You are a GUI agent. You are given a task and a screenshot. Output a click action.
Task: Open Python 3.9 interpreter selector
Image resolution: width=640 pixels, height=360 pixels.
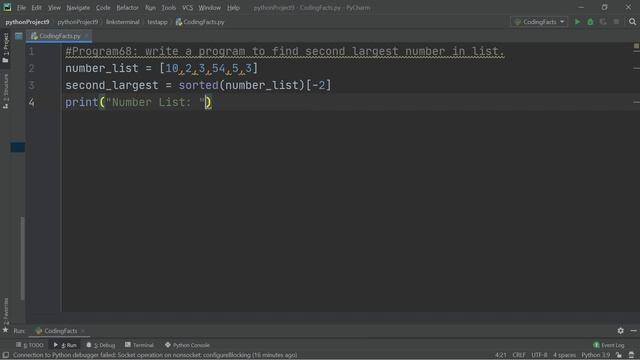coord(596,355)
